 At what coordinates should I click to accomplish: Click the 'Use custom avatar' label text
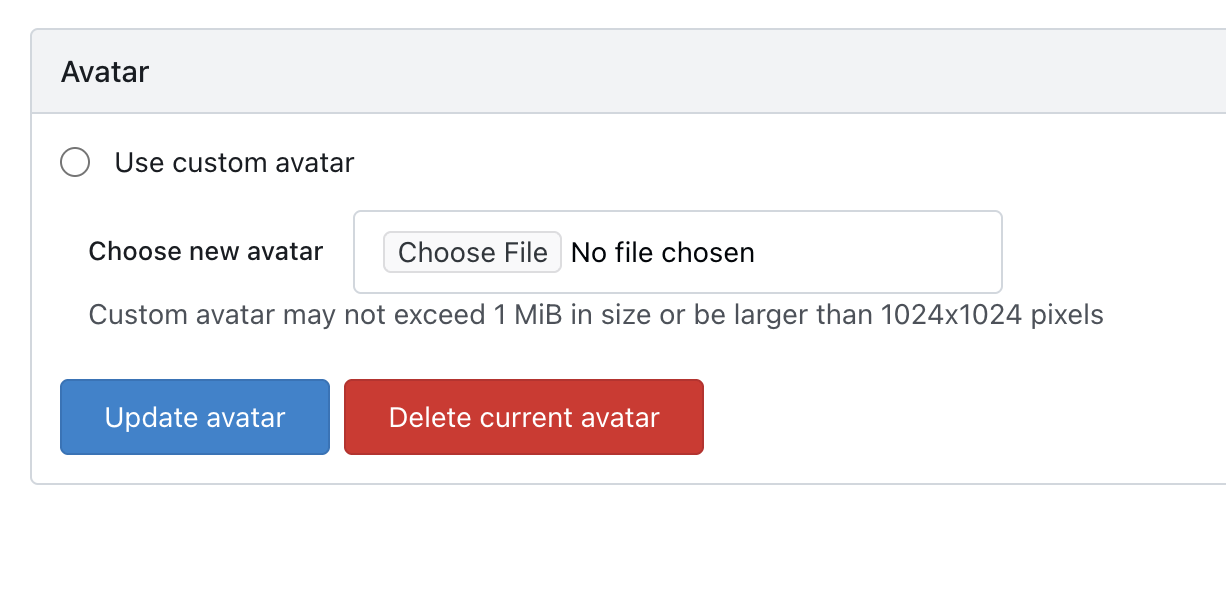coord(234,162)
